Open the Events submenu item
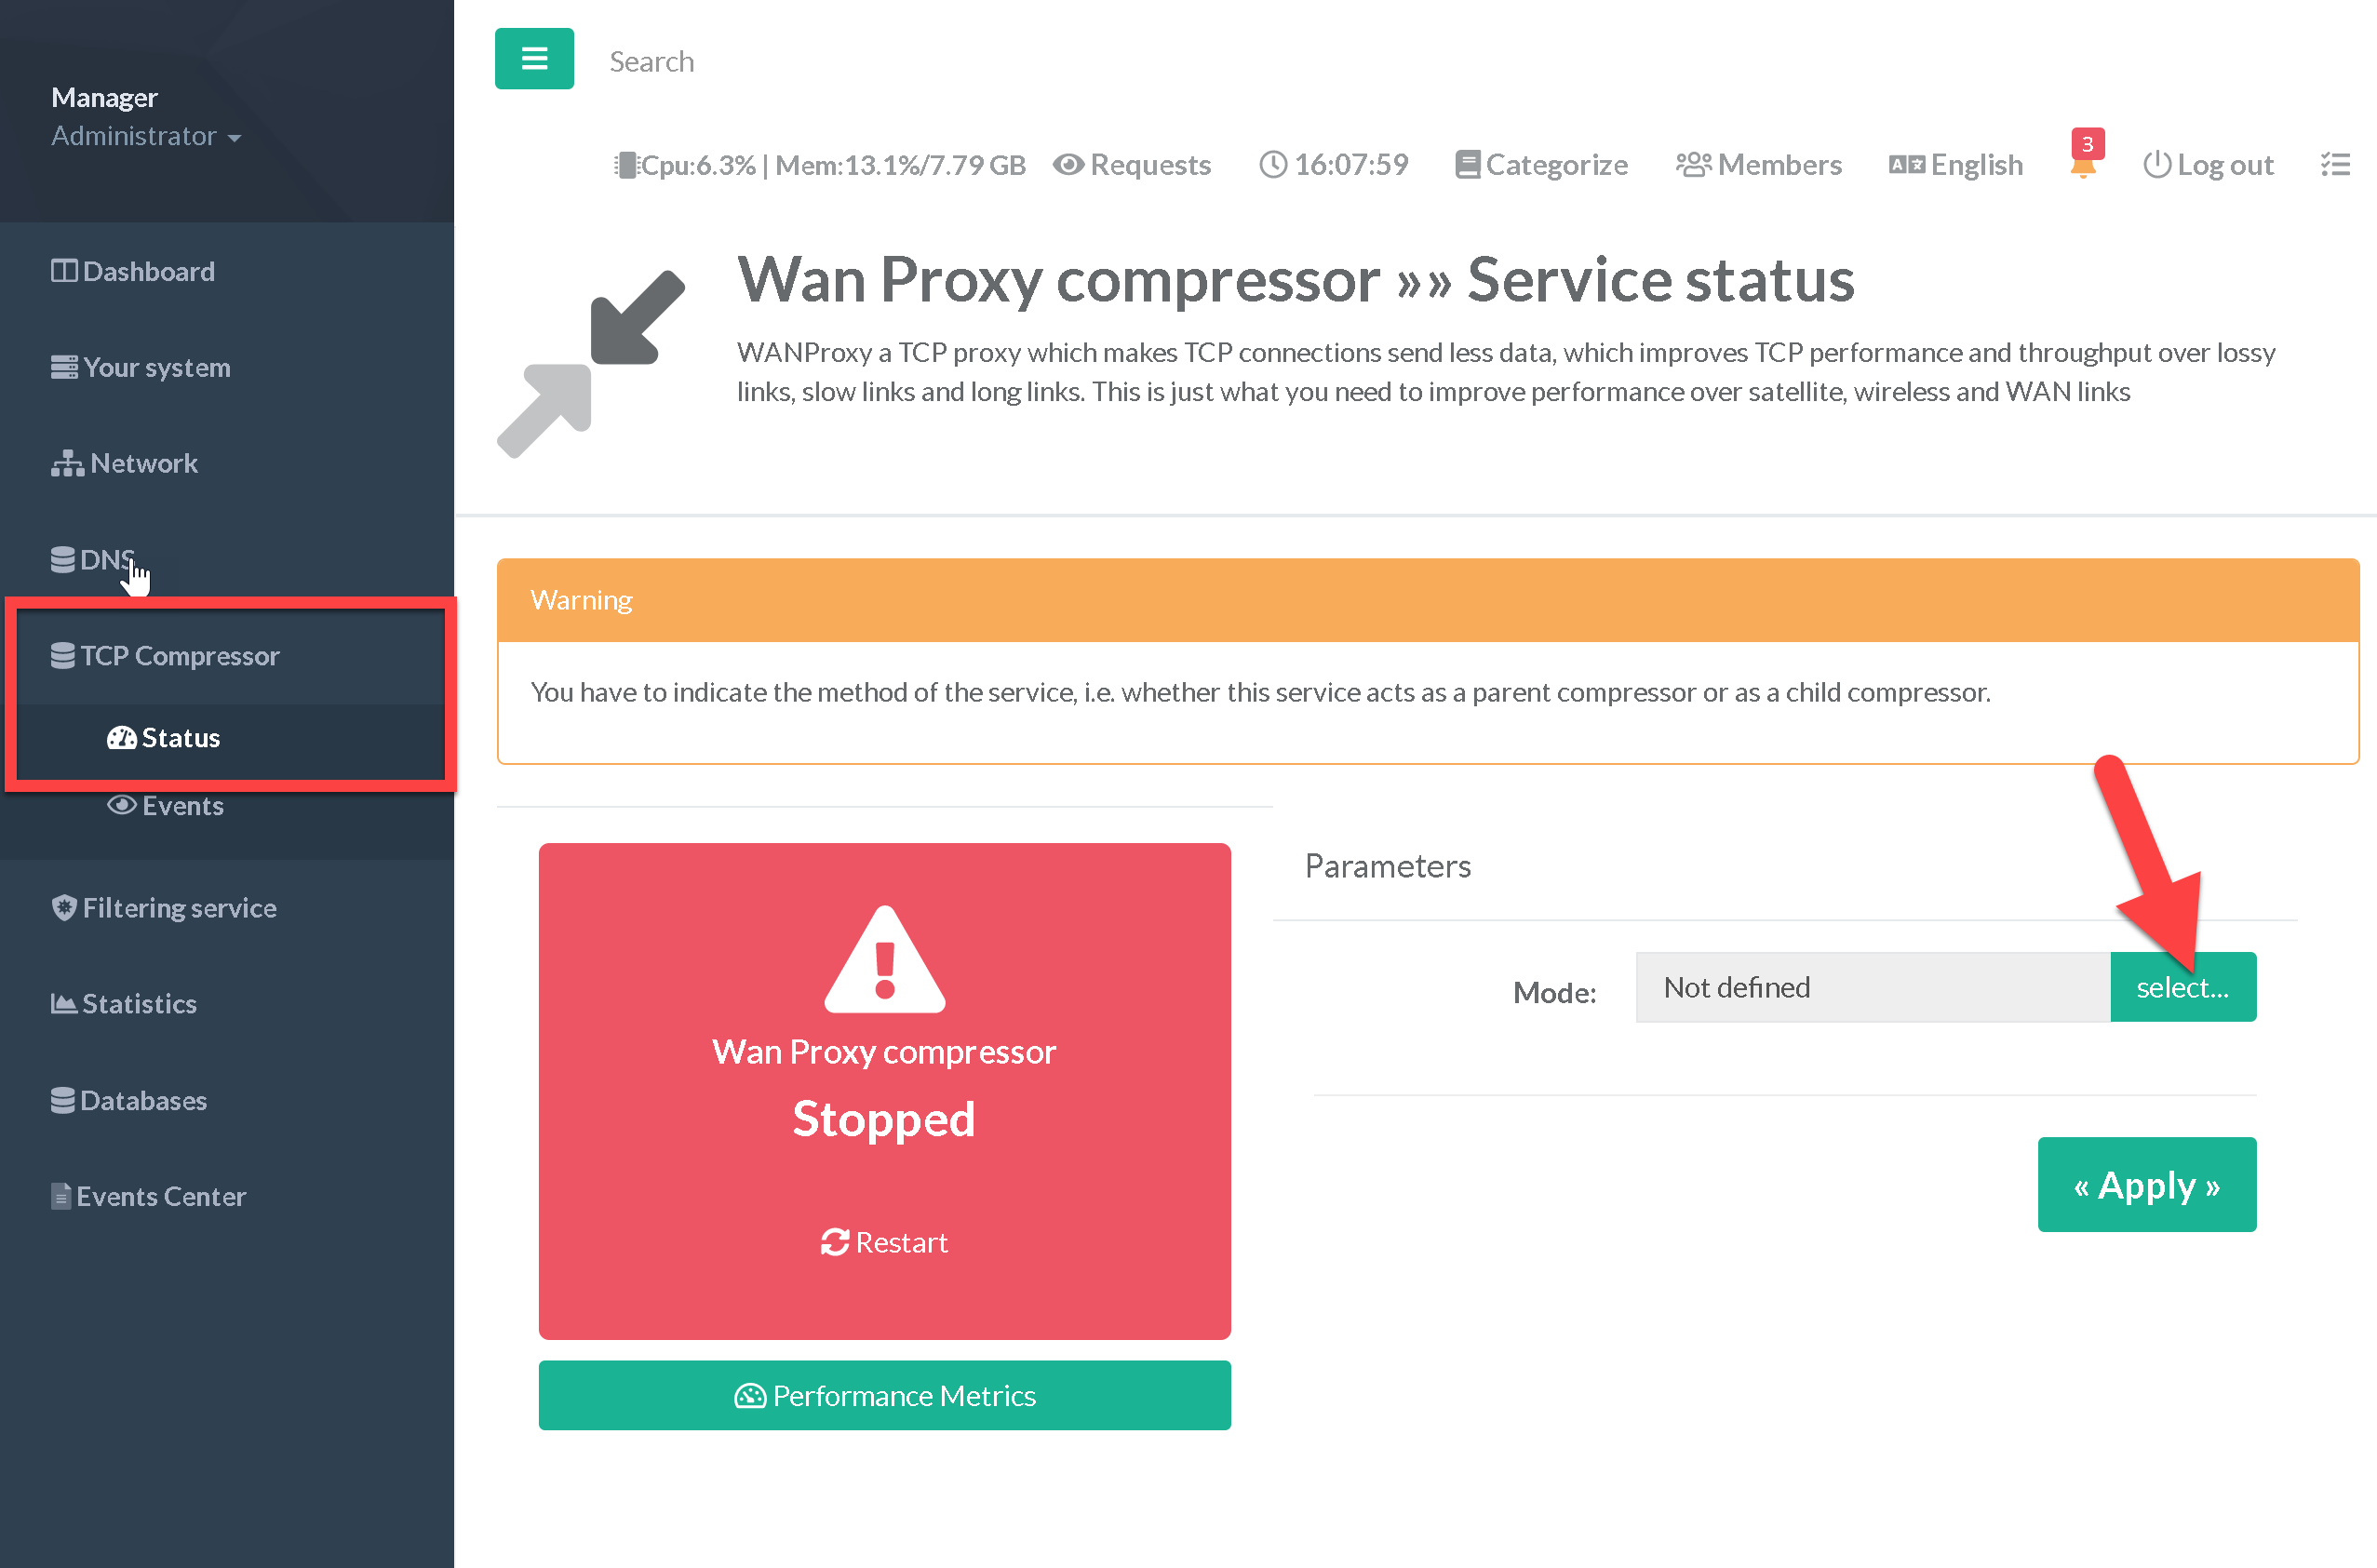The image size is (2377, 1568). (x=182, y=806)
